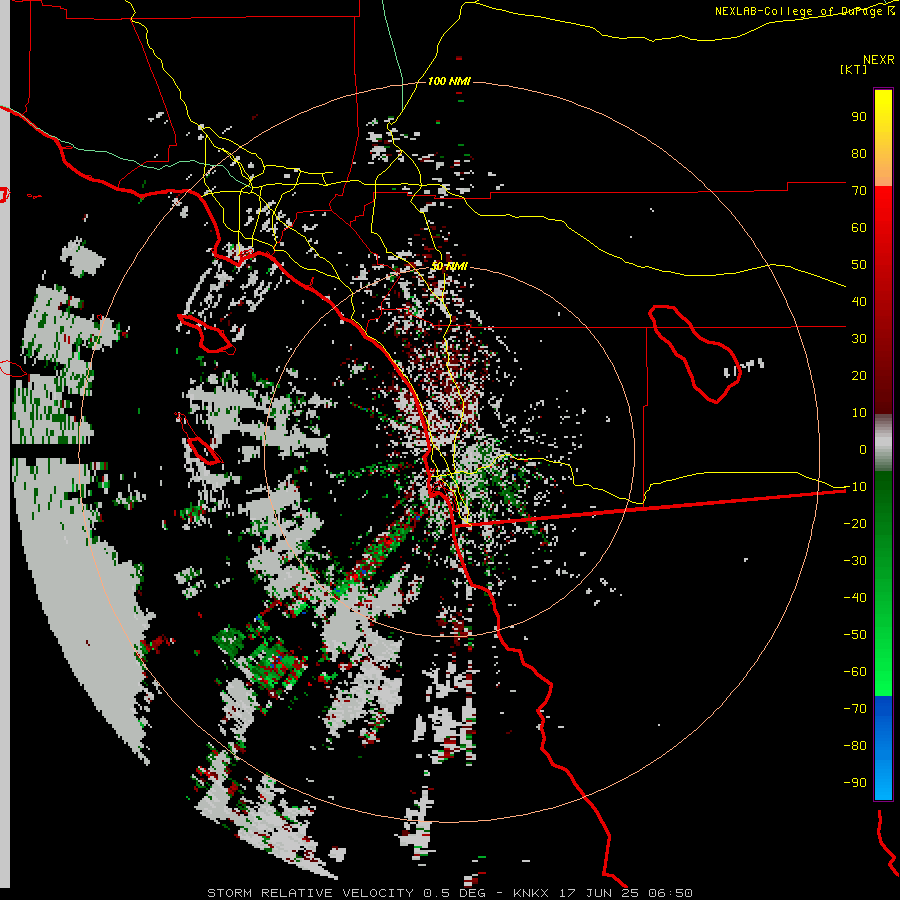Click the KNKX station identifier in caption
The width and height of the screenshot is (900, 900).
pos(531,893)
